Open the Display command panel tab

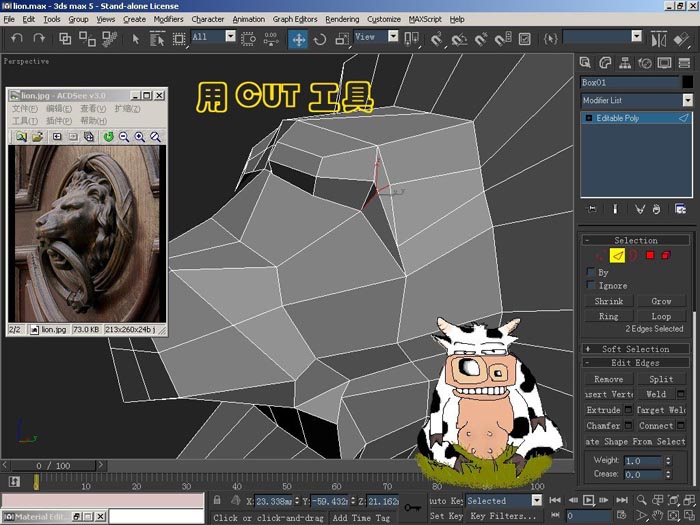pyautogui.click(x=664, y=63)
